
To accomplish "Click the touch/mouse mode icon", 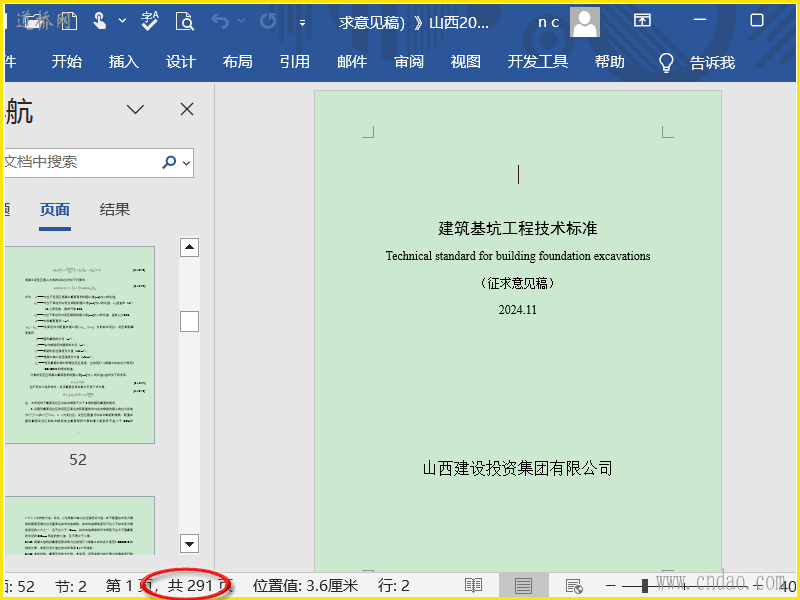I will 99,21.
